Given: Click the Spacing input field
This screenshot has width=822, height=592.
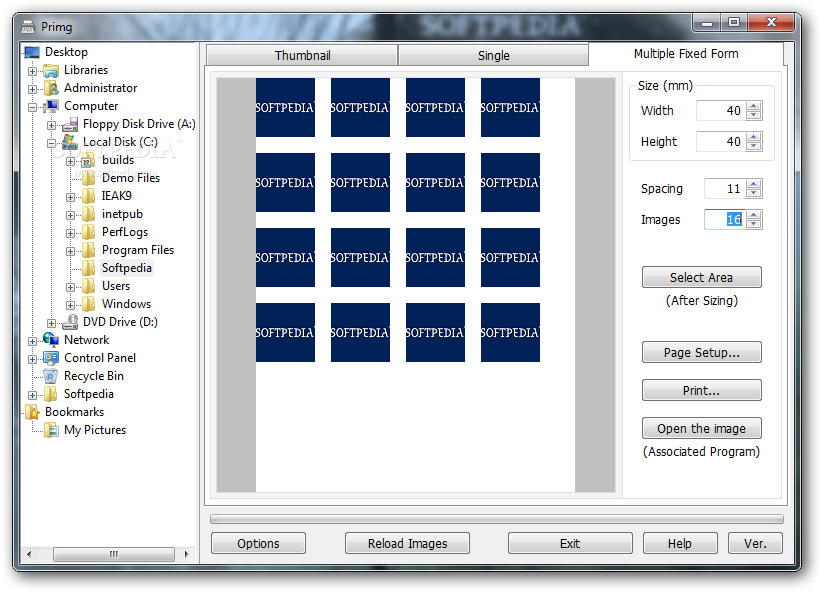Looking at the screenshot, I should click(x=724, y=189).
